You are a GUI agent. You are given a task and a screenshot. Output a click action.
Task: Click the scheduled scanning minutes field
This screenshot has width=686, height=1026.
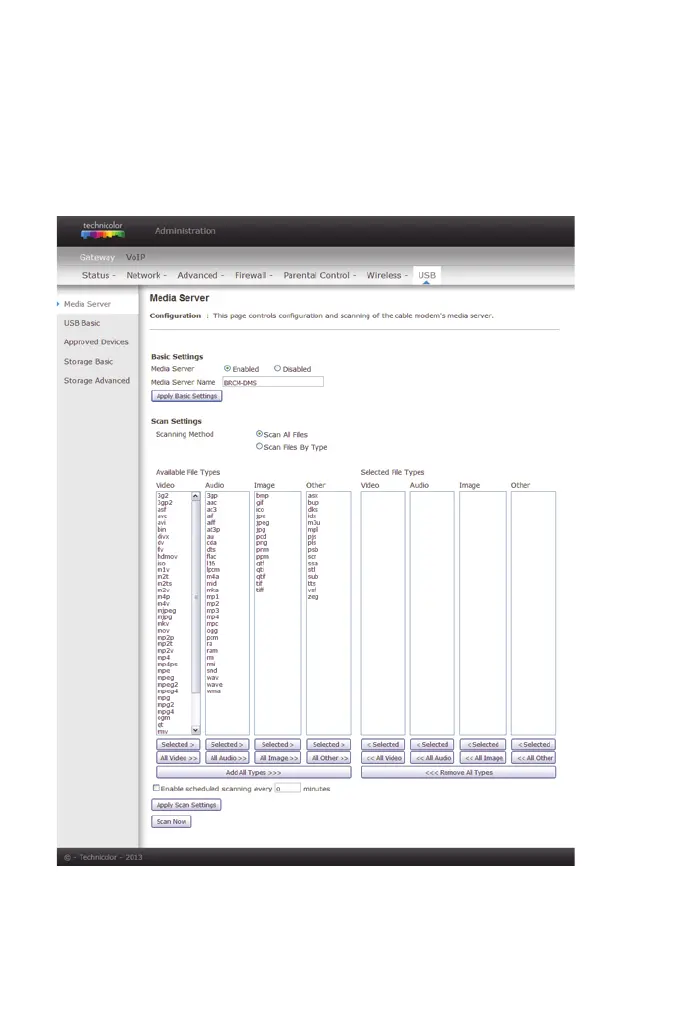pos(287,788)
